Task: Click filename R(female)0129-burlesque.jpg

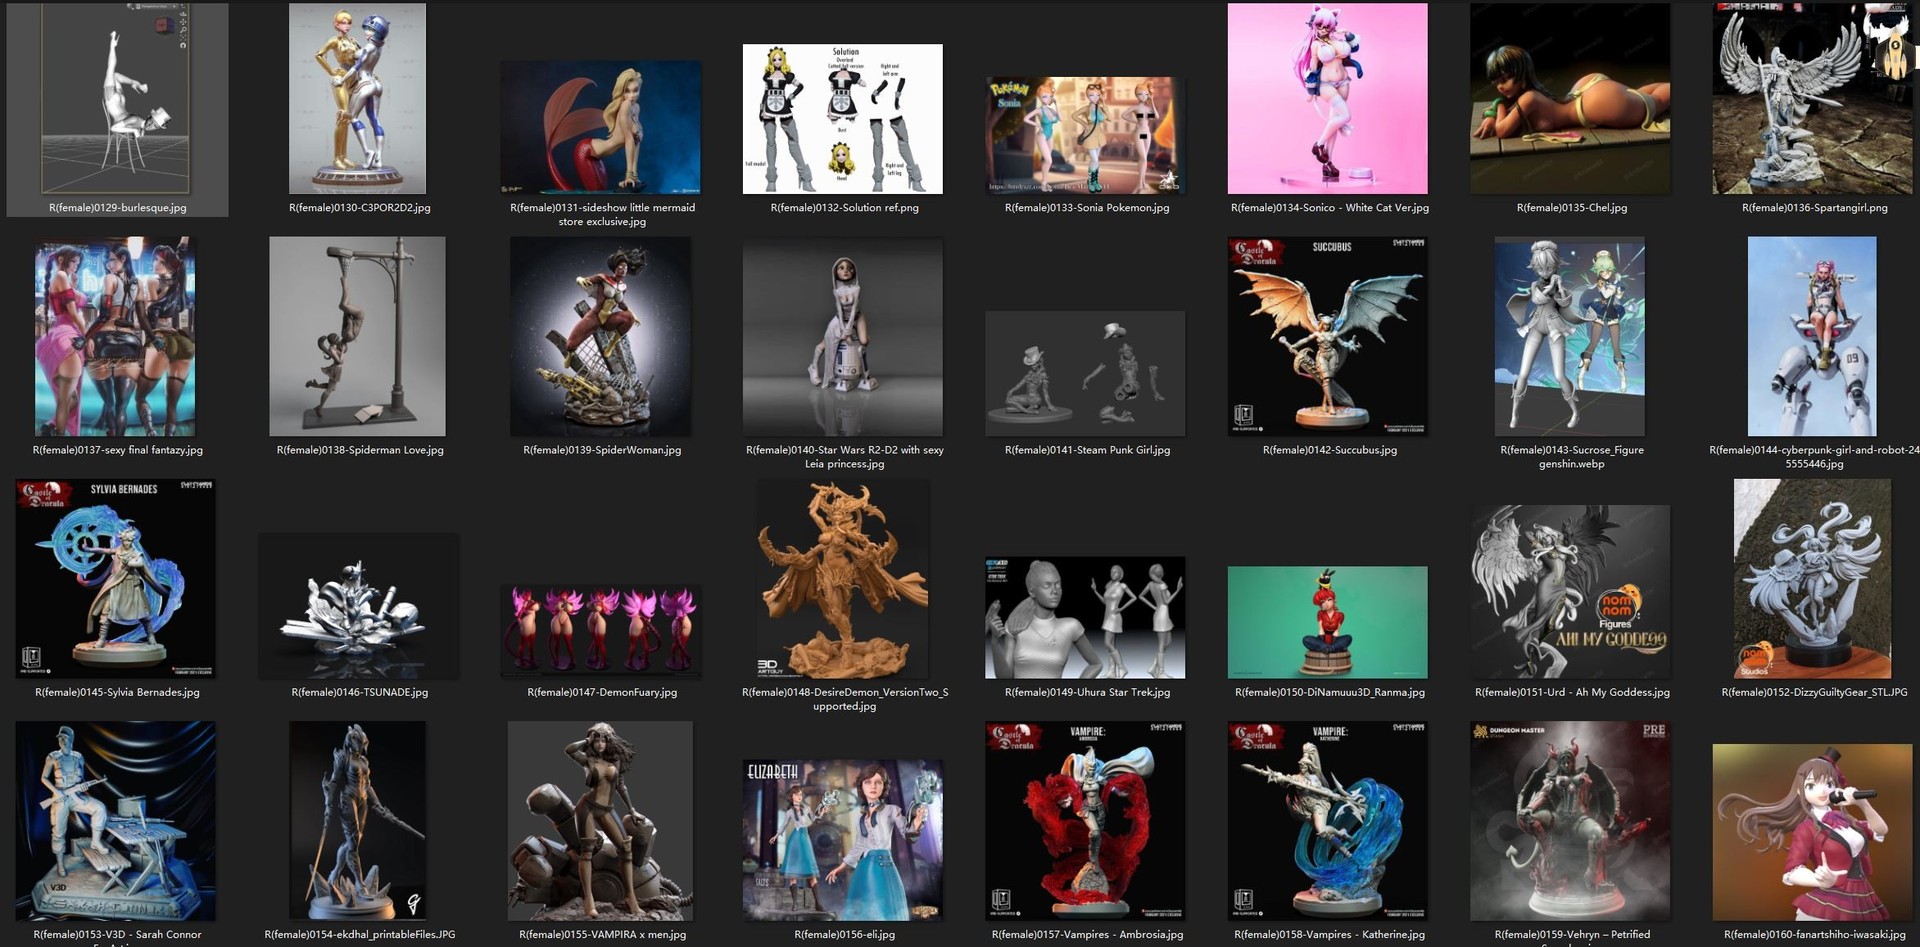Action: coord(118,208)
